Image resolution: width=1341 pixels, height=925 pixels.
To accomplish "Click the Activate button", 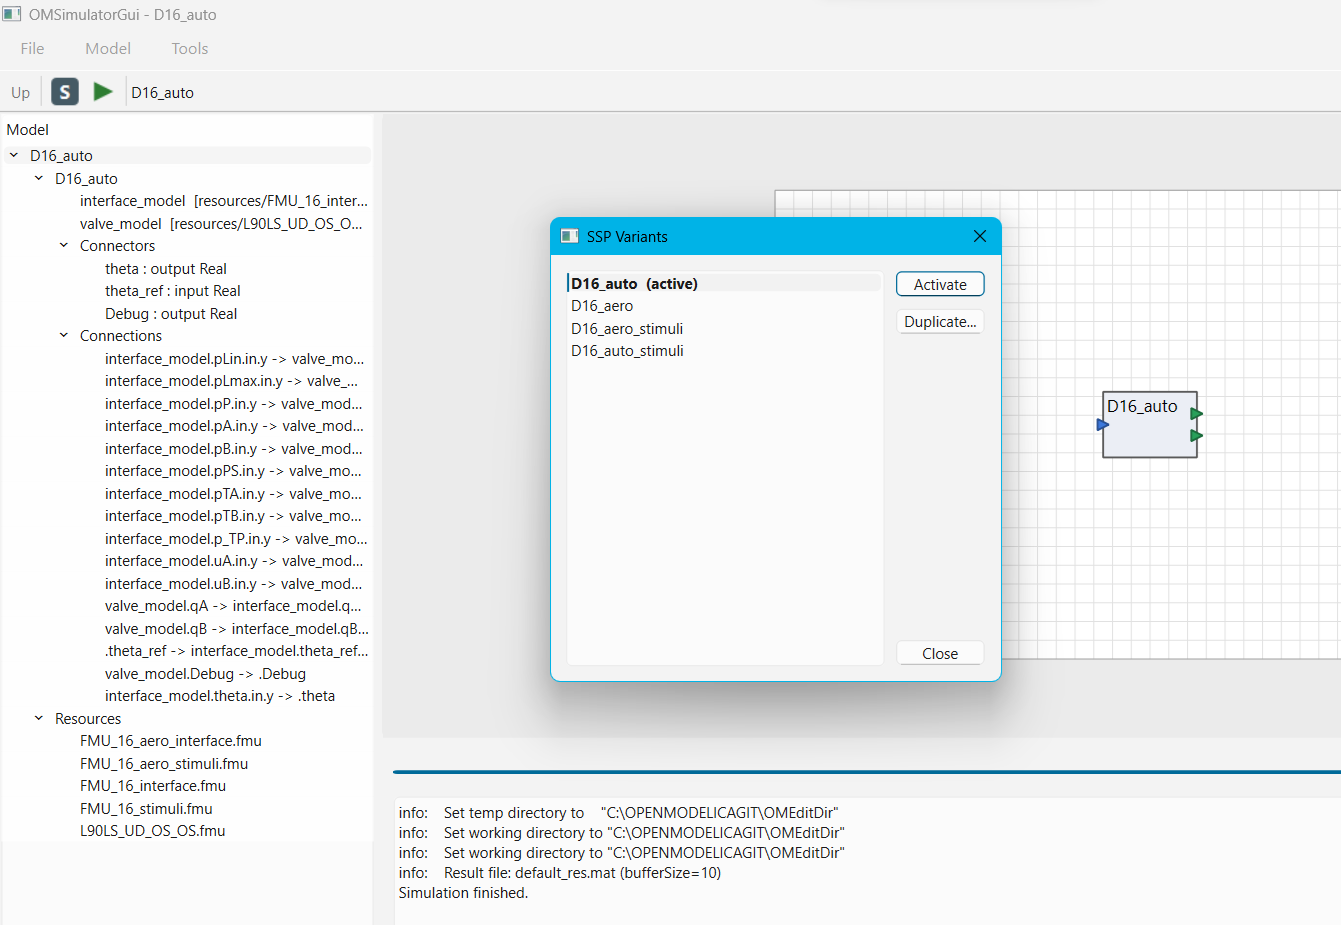I will click(x=940, y=284).
